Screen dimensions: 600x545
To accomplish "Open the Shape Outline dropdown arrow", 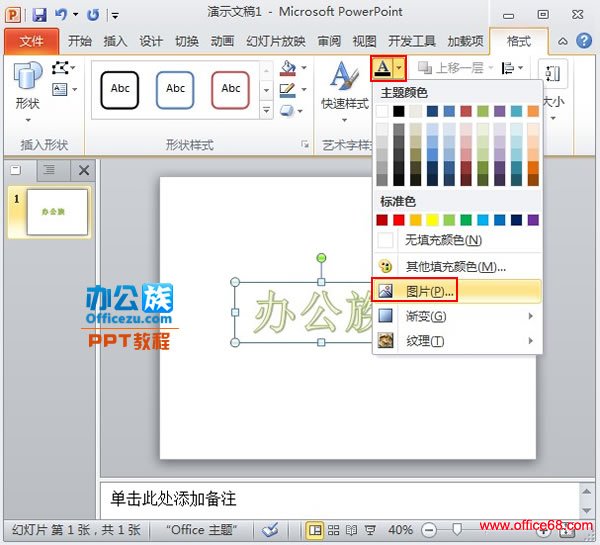I will click(304, 90).
